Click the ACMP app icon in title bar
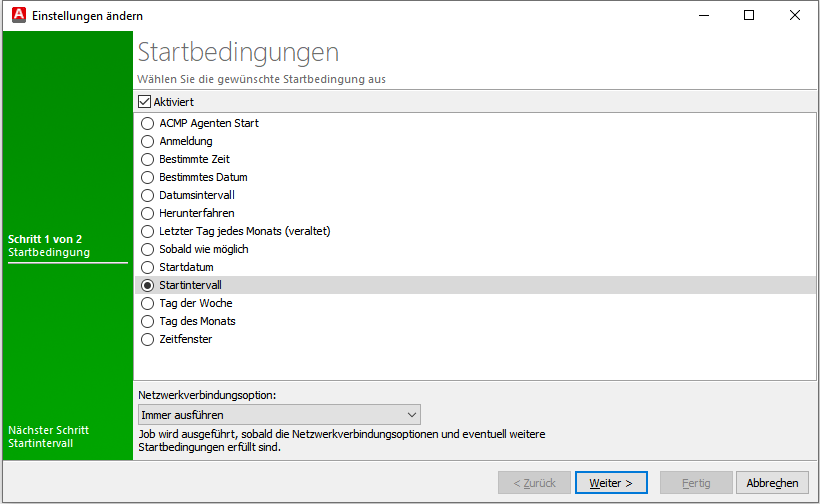 point(17,16)
